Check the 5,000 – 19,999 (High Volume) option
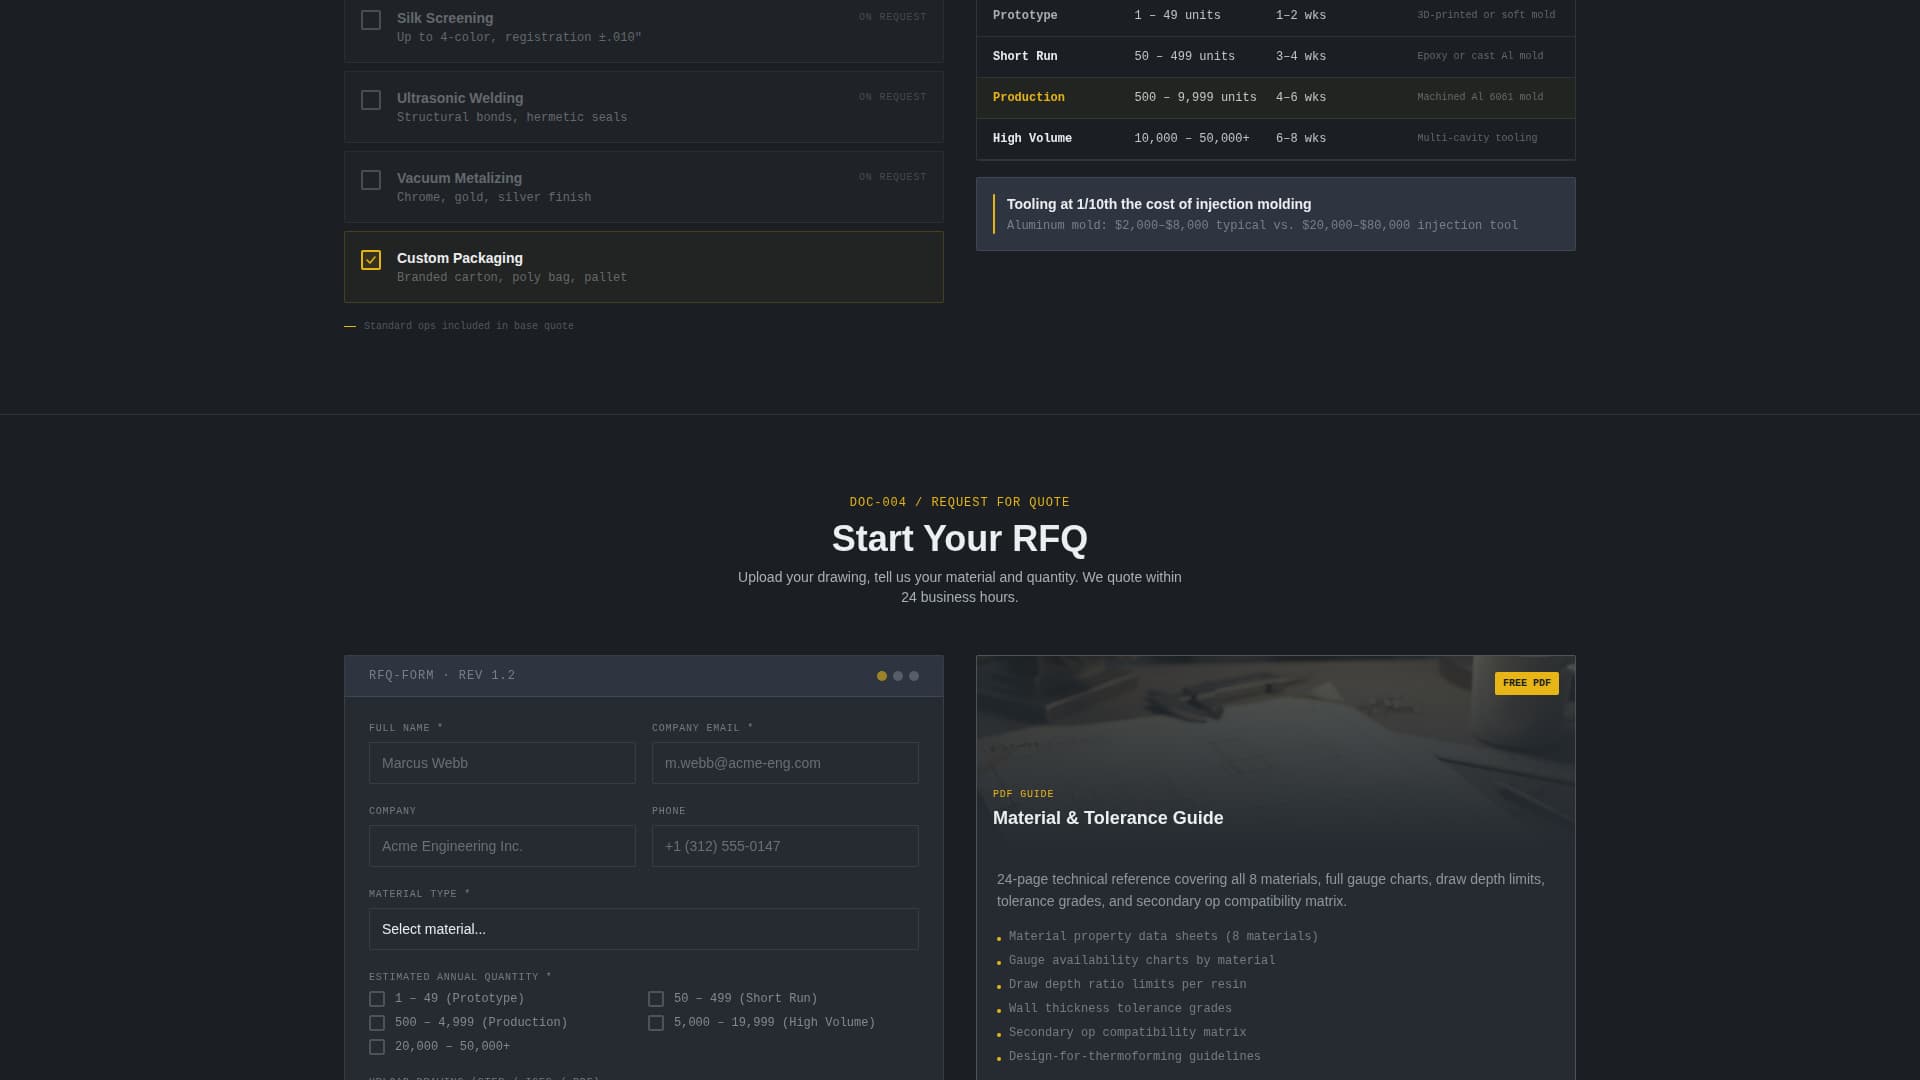The height and width of the screenshot is (1080, 1920). coord(656,1022)
